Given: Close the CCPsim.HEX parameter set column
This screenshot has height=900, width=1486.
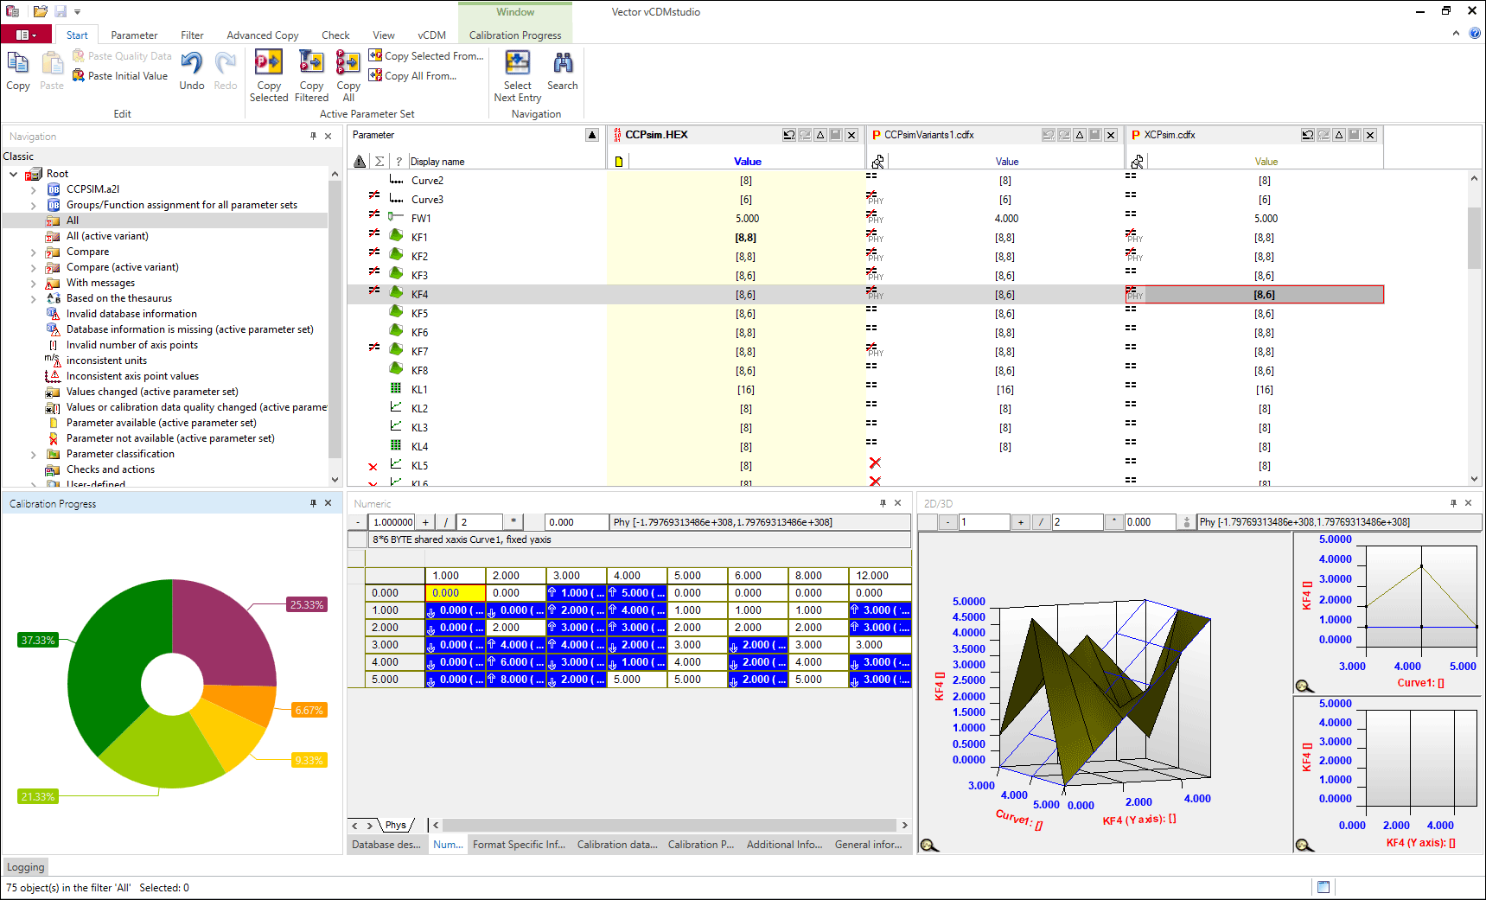Looking at the screenshot, I should 852,135.
